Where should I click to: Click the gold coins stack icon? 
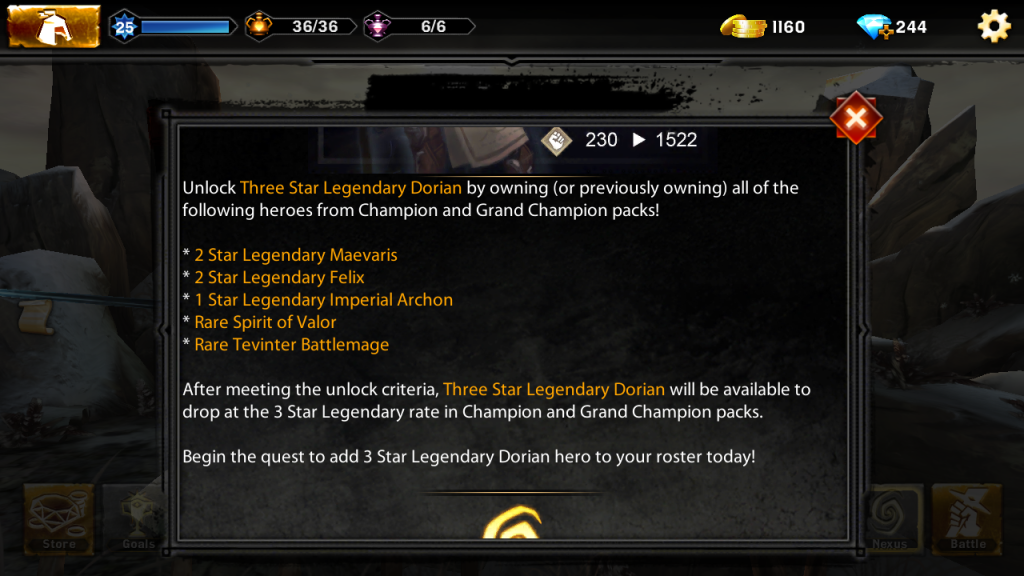(x=743, y=27)
